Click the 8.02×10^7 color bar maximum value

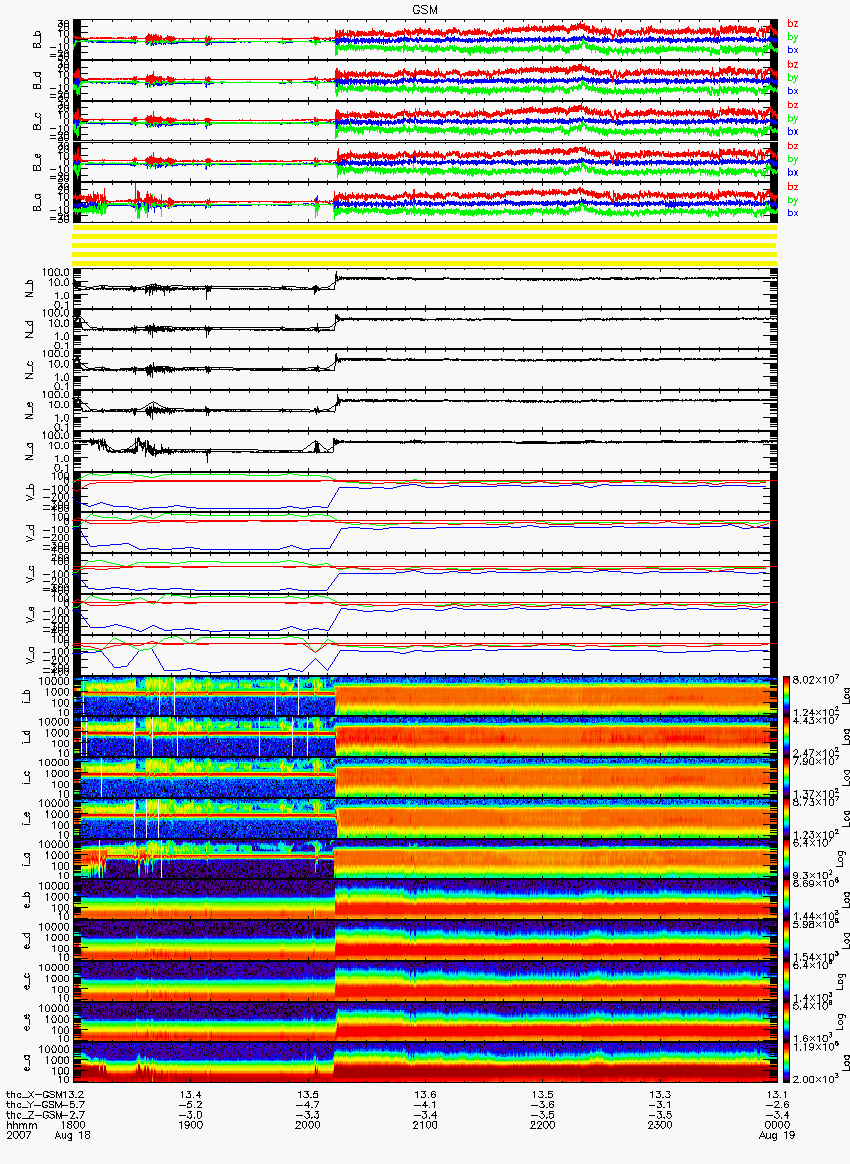pyautogui.click(x=814, y=677)
